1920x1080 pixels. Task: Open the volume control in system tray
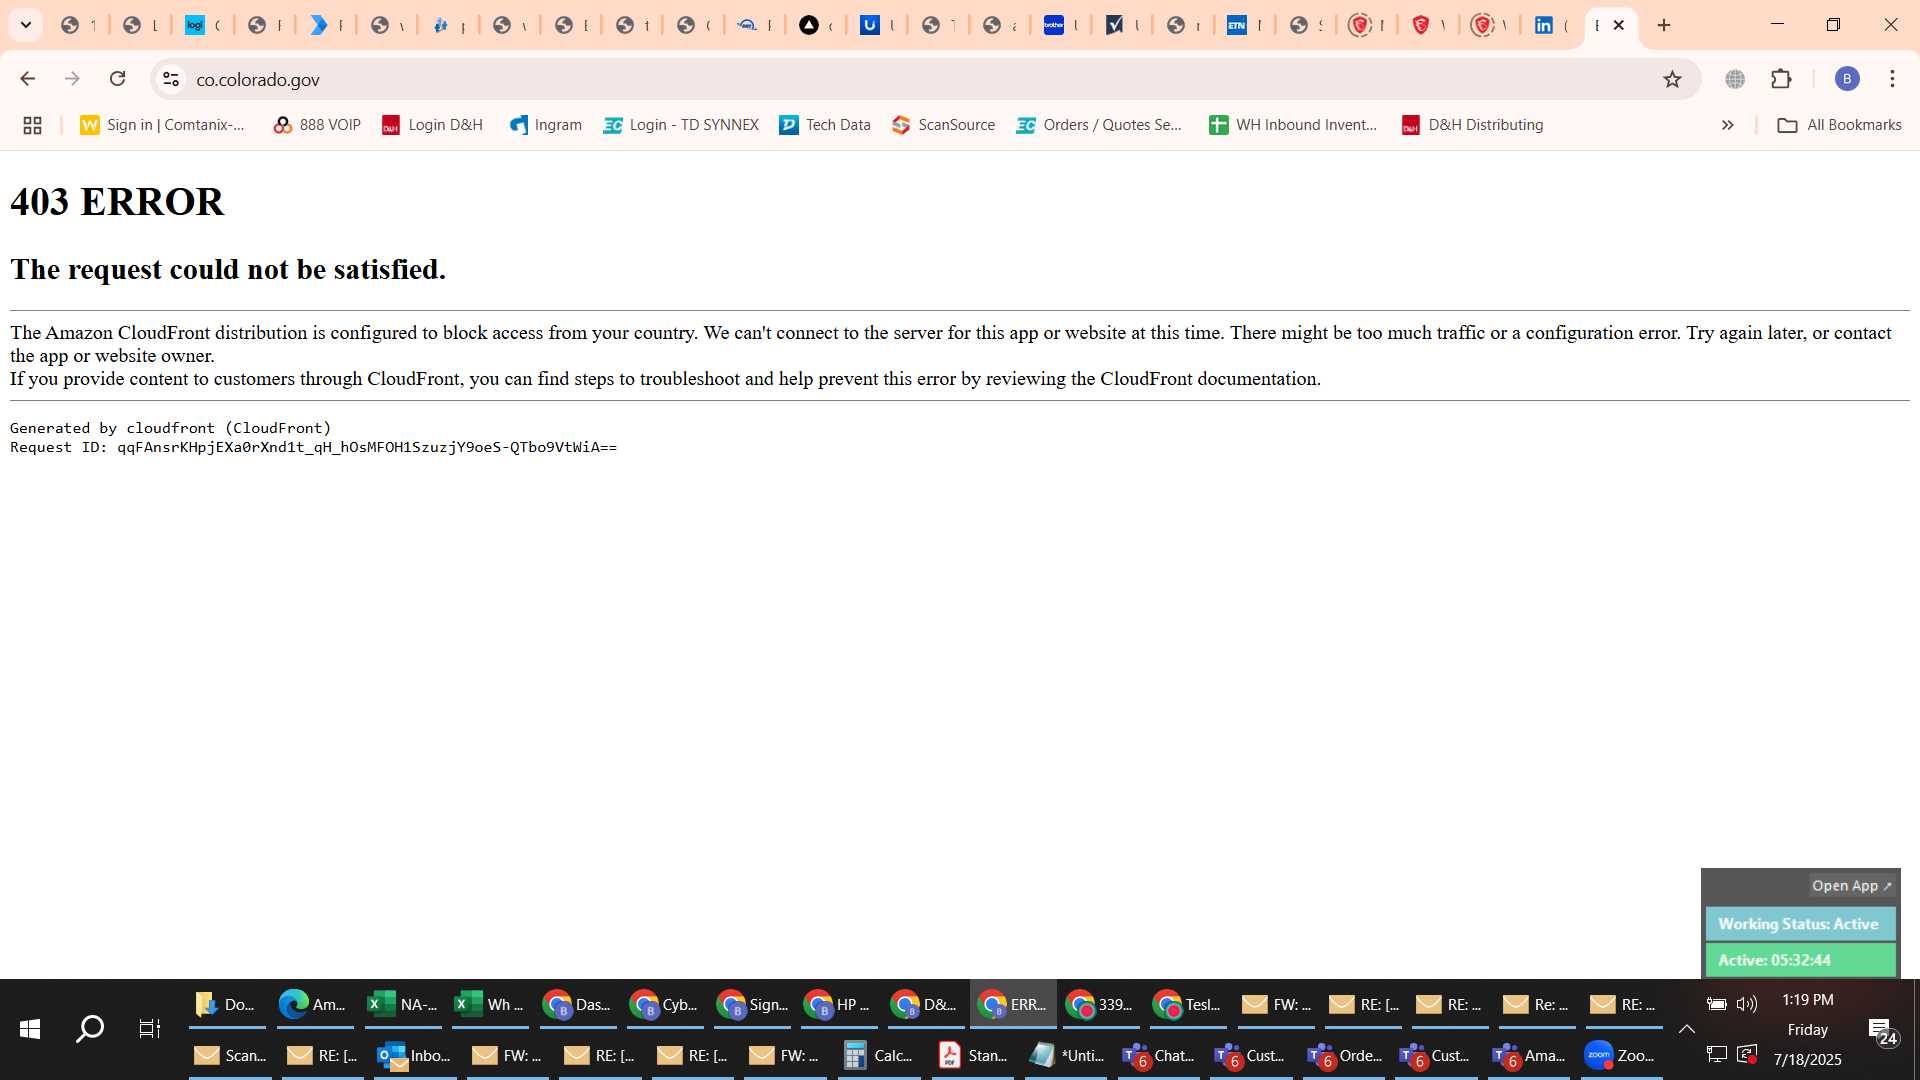click(x=1747, y=1004)
